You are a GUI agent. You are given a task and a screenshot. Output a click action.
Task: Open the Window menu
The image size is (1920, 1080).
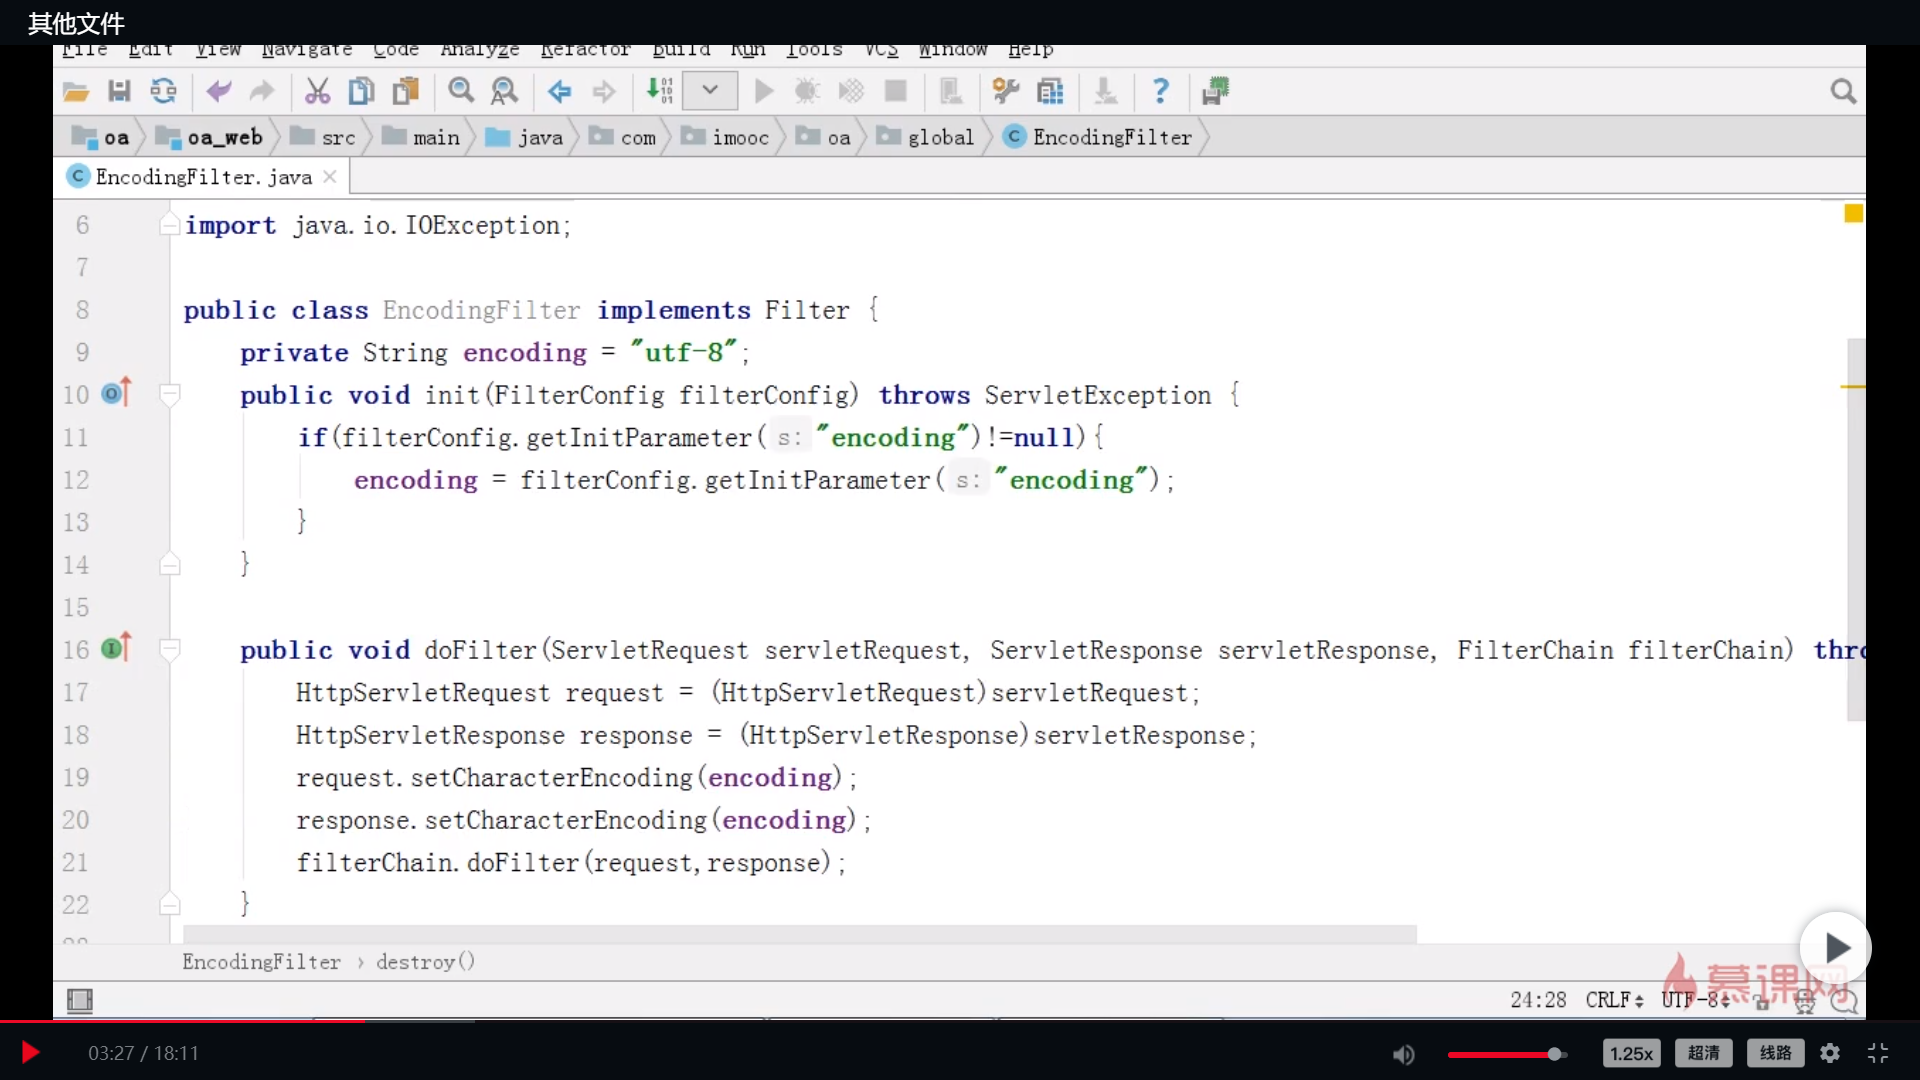click(x=953, y=50)
